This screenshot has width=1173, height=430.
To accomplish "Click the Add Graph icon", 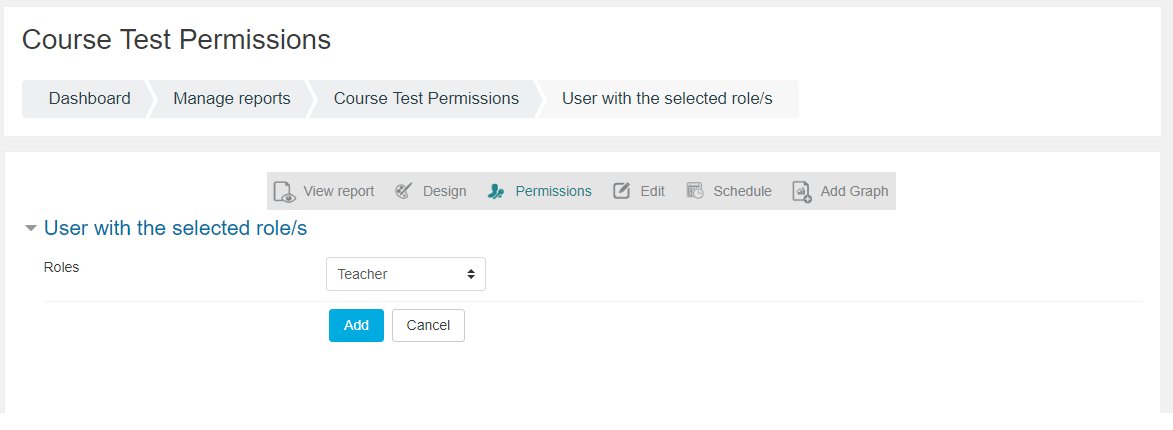I will pos(802,191).
